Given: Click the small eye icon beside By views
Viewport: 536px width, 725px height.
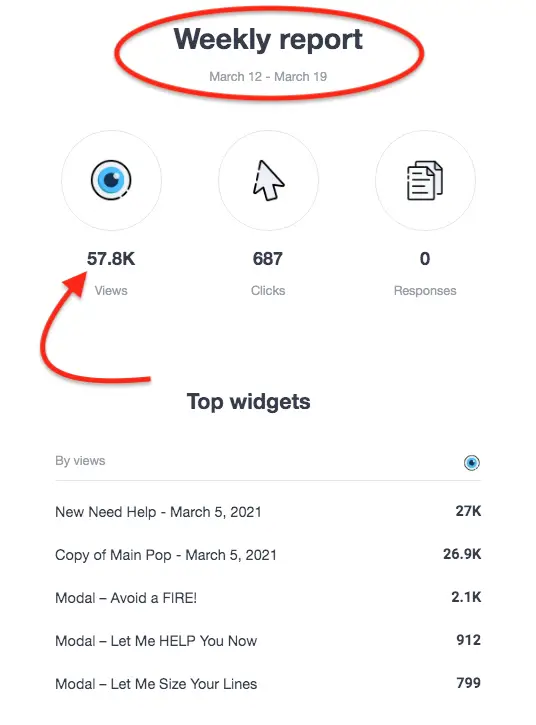Looking at the screenshot, I should (x=472, y=462).
